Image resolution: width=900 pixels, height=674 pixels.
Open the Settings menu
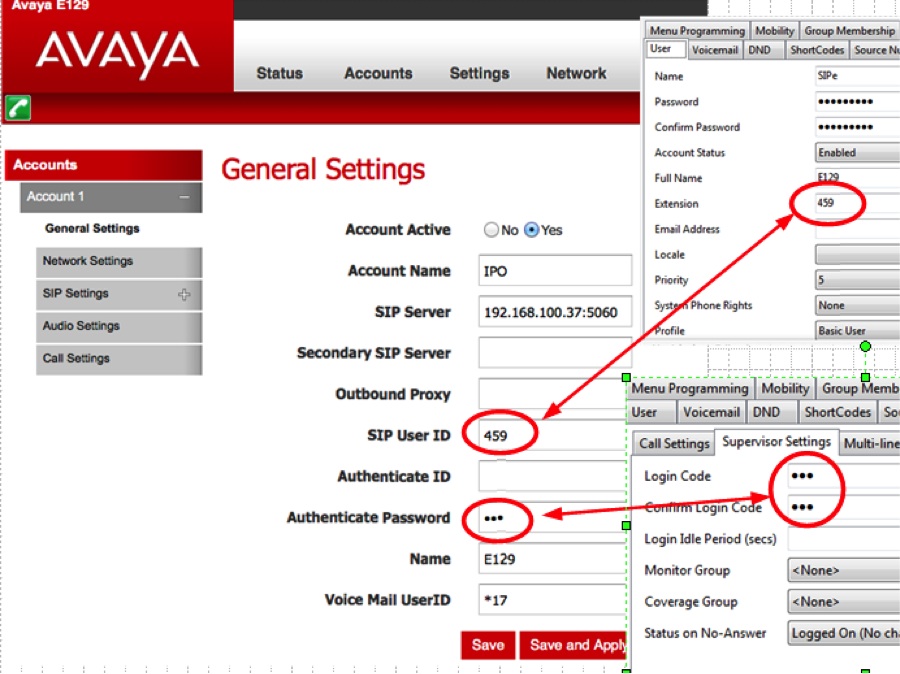coord(479,73)
